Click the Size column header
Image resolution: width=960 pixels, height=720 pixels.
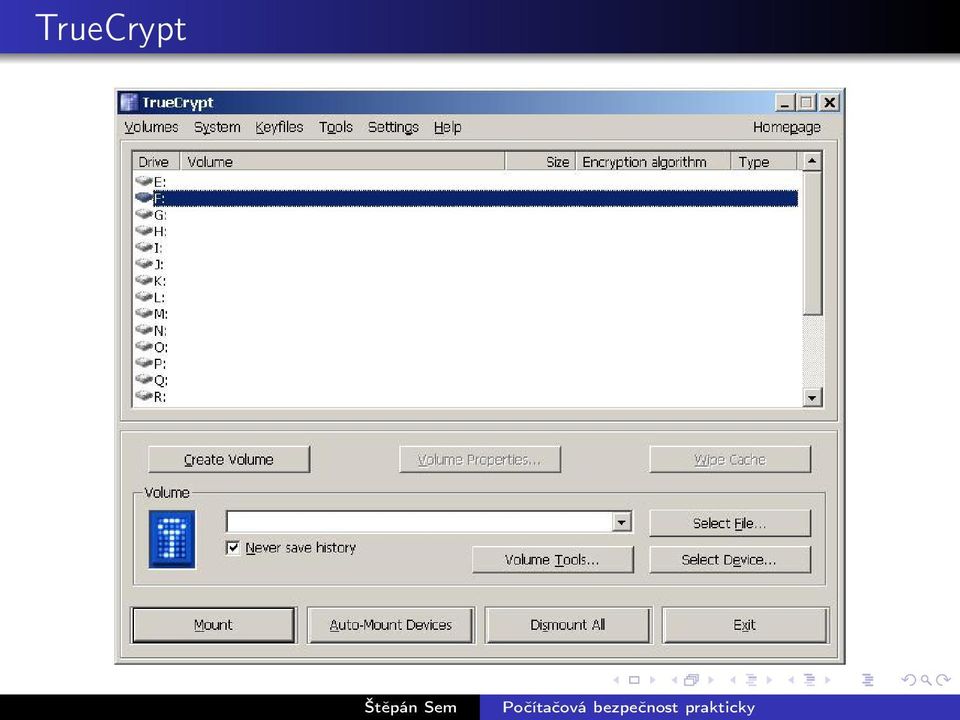coord(540,162)
